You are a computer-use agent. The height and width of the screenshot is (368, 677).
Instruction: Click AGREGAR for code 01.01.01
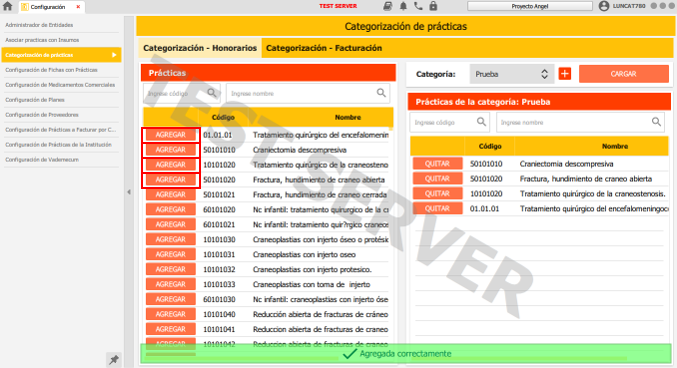tap(171, 135)
